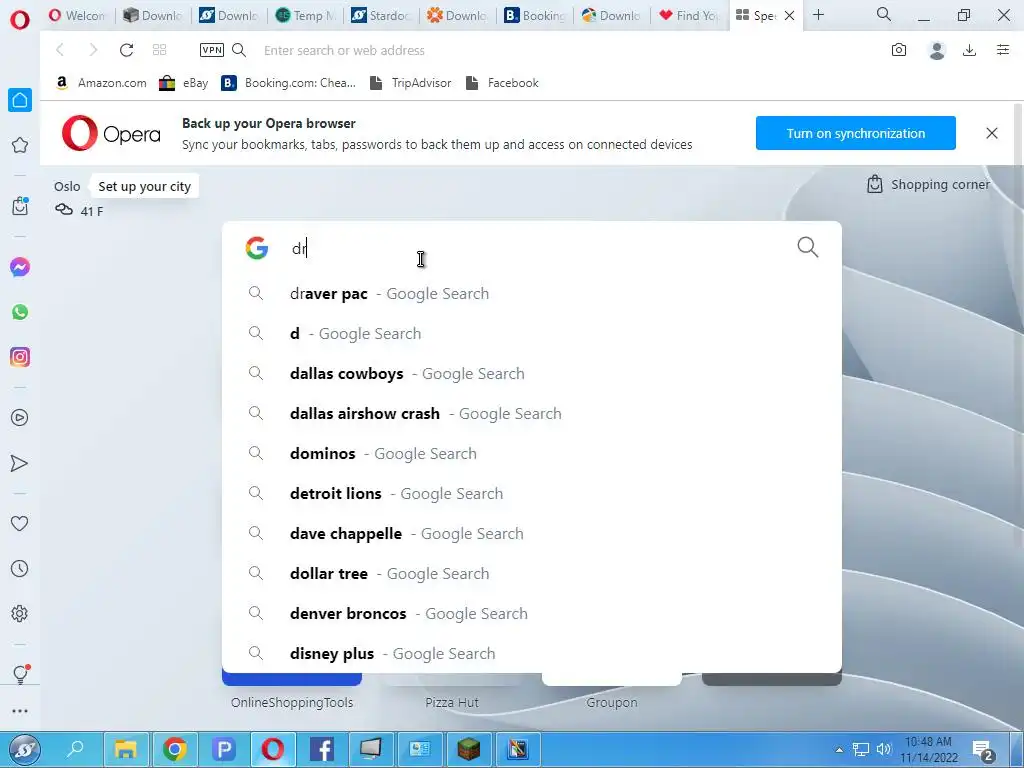Open Settings gear in sidebar
Viewport: 1024px width, 768px height.
click(20, 614)
